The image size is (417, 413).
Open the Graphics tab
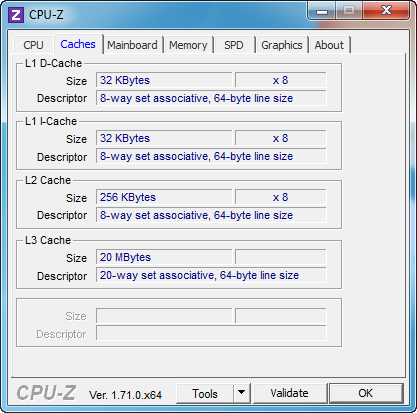tap(282, 45)
